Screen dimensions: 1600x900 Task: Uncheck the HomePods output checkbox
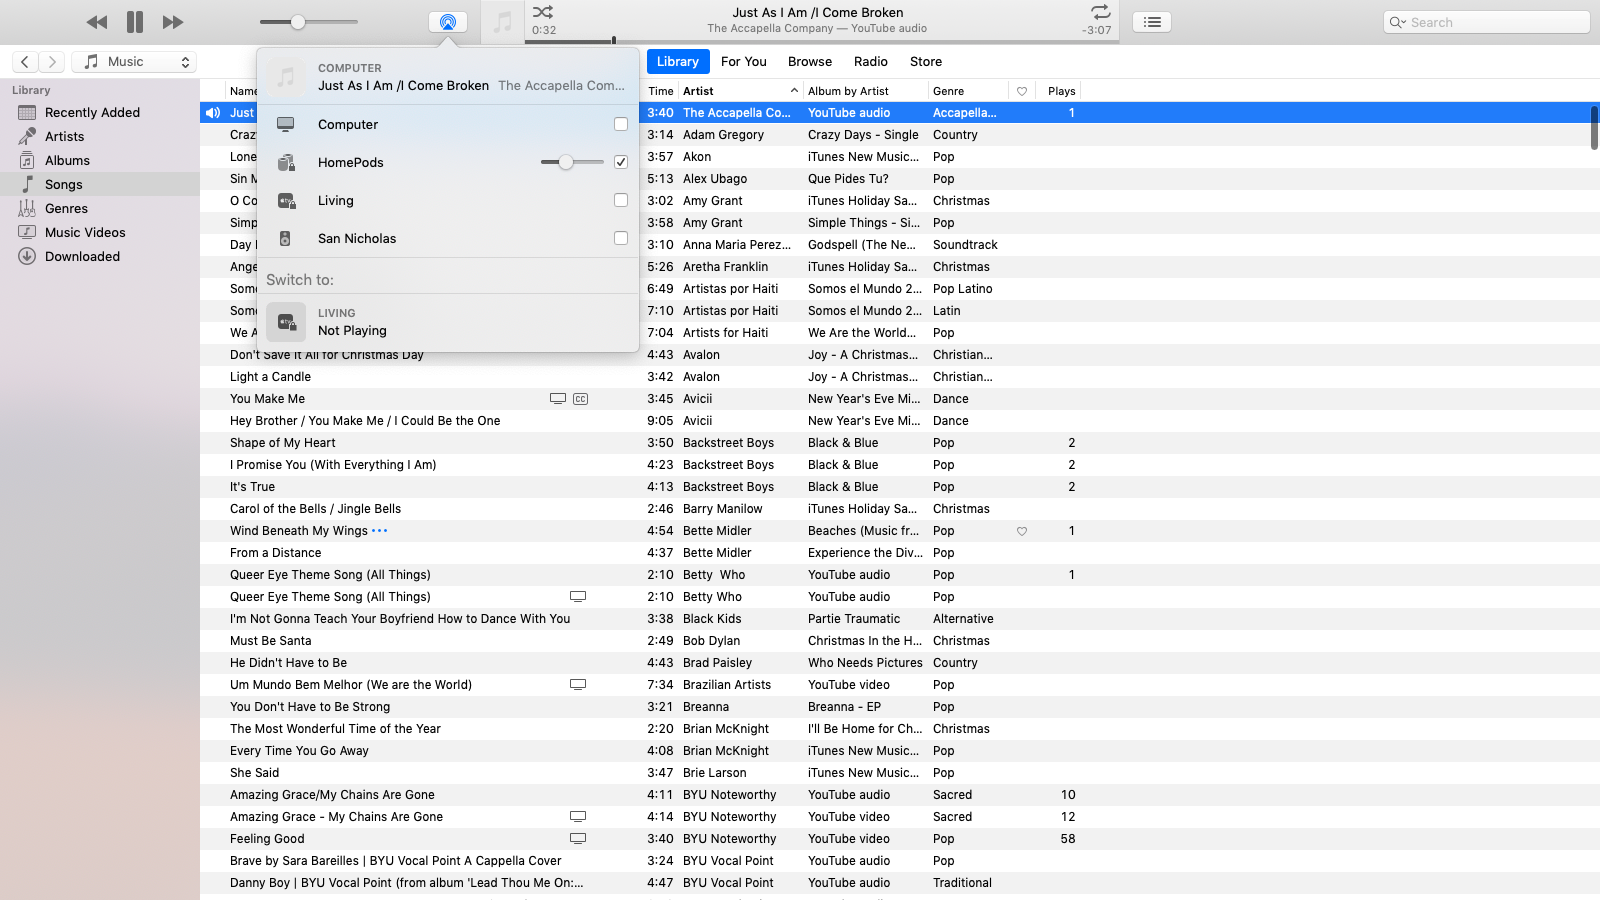click(x=621, y=162)
